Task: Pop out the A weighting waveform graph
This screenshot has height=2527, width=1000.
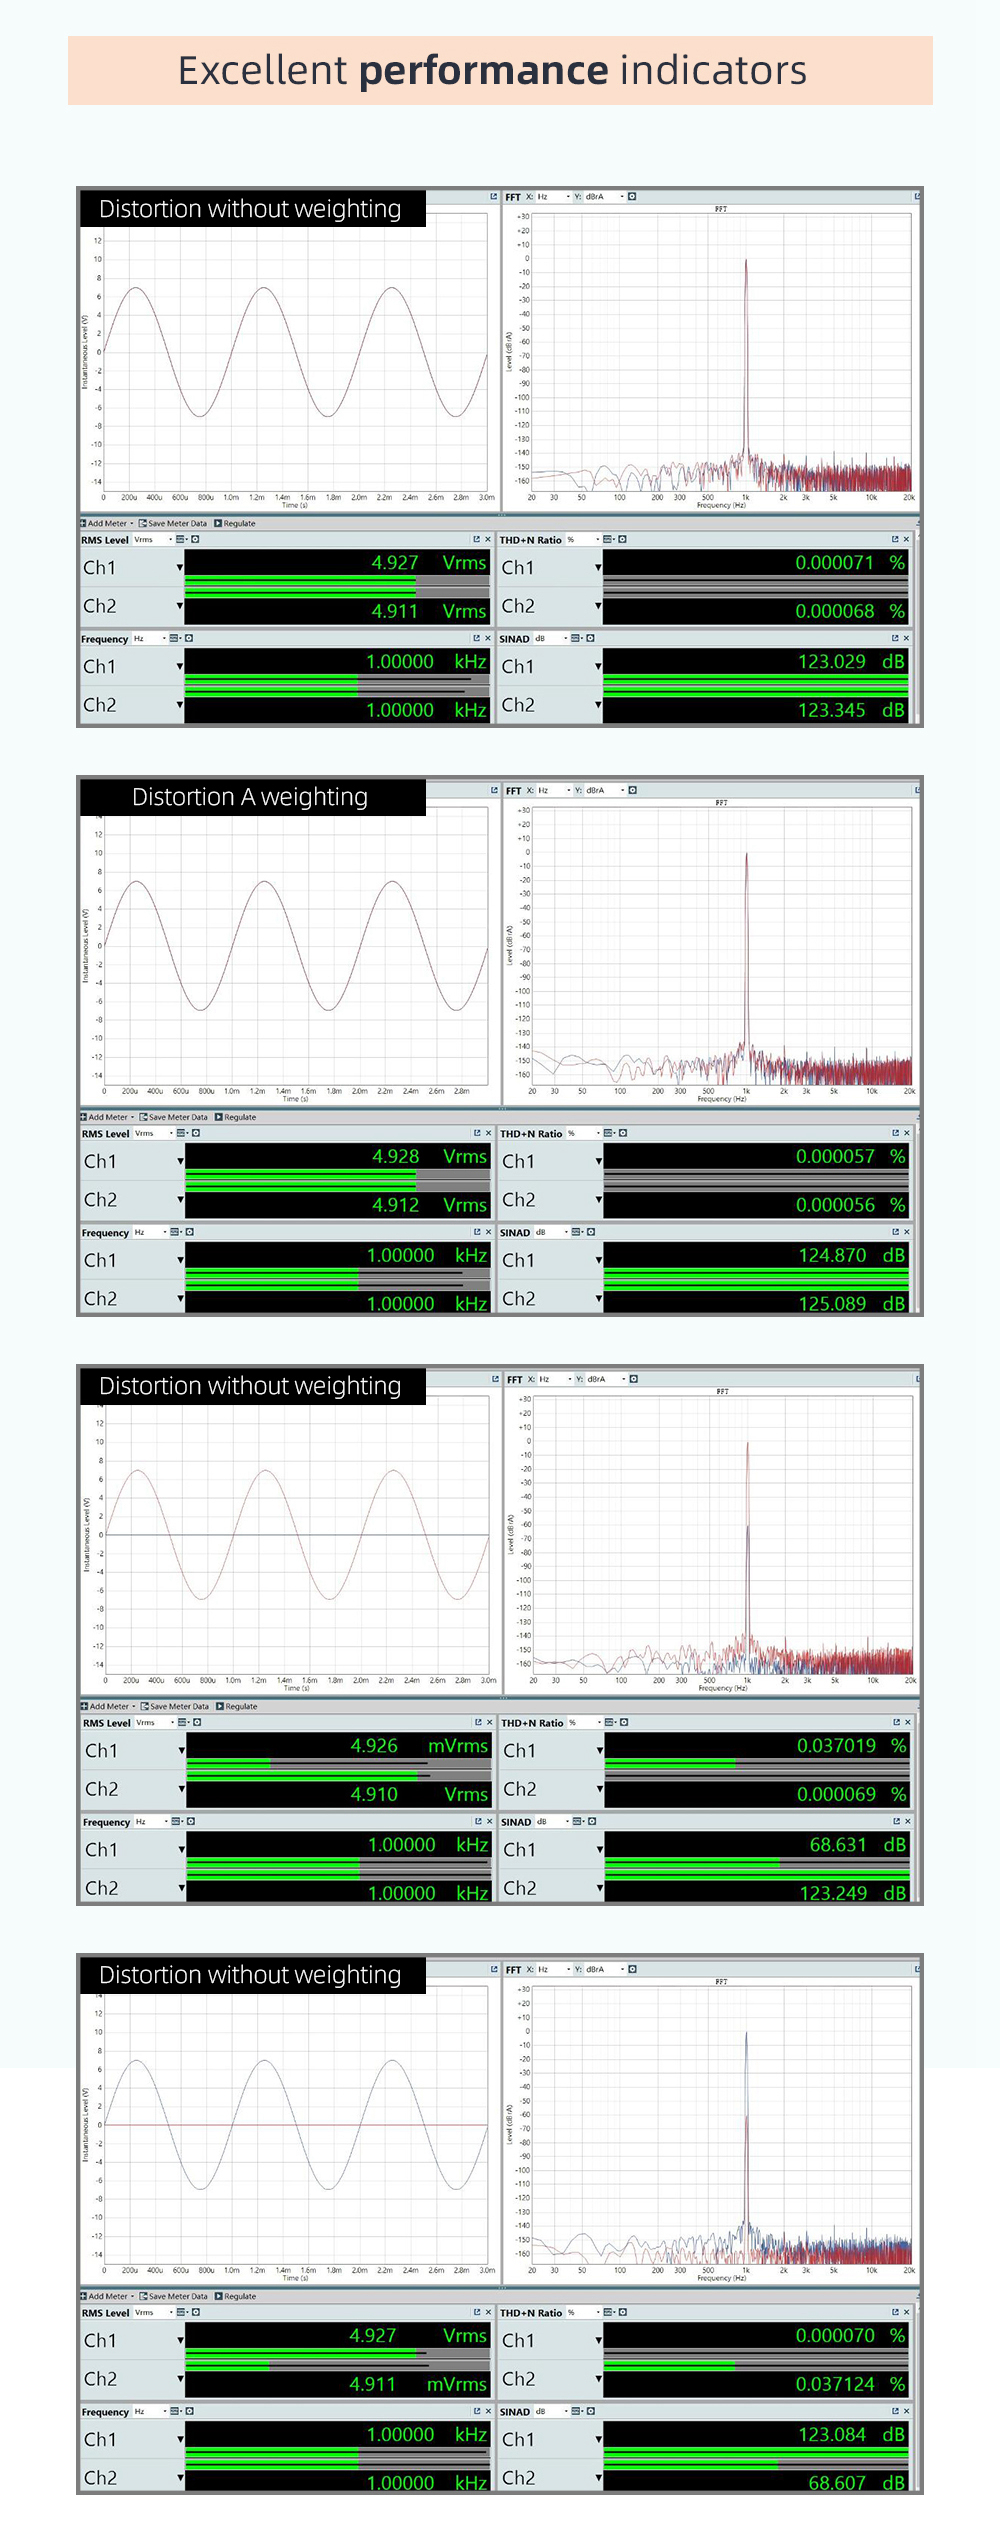Action: [494, 790]
